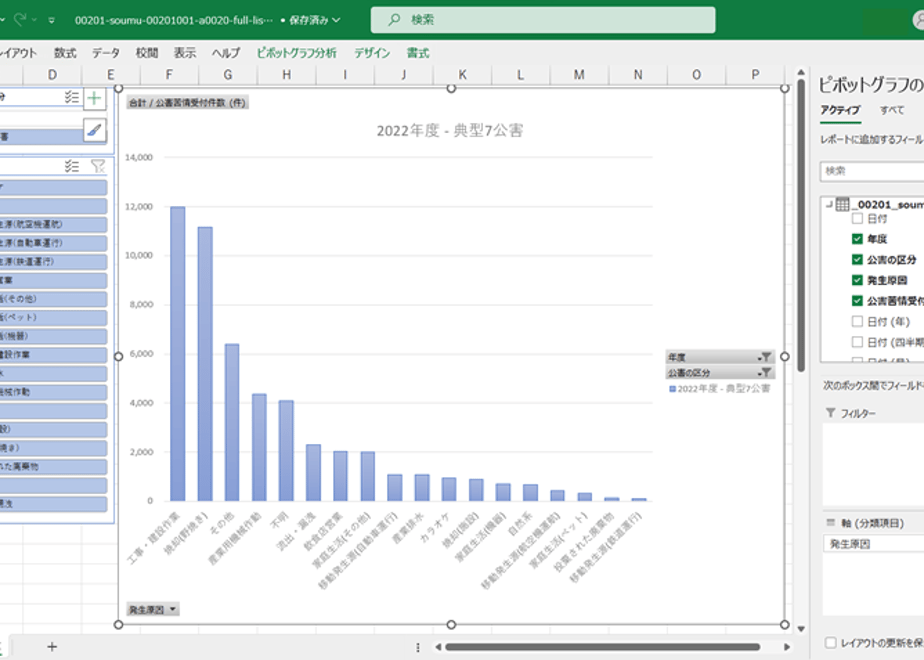Click the horizontal scrollbar thumb
Image resolution: width=924 pixels, height=660 pixels.
pyautogui.click(x=602, y=647)
